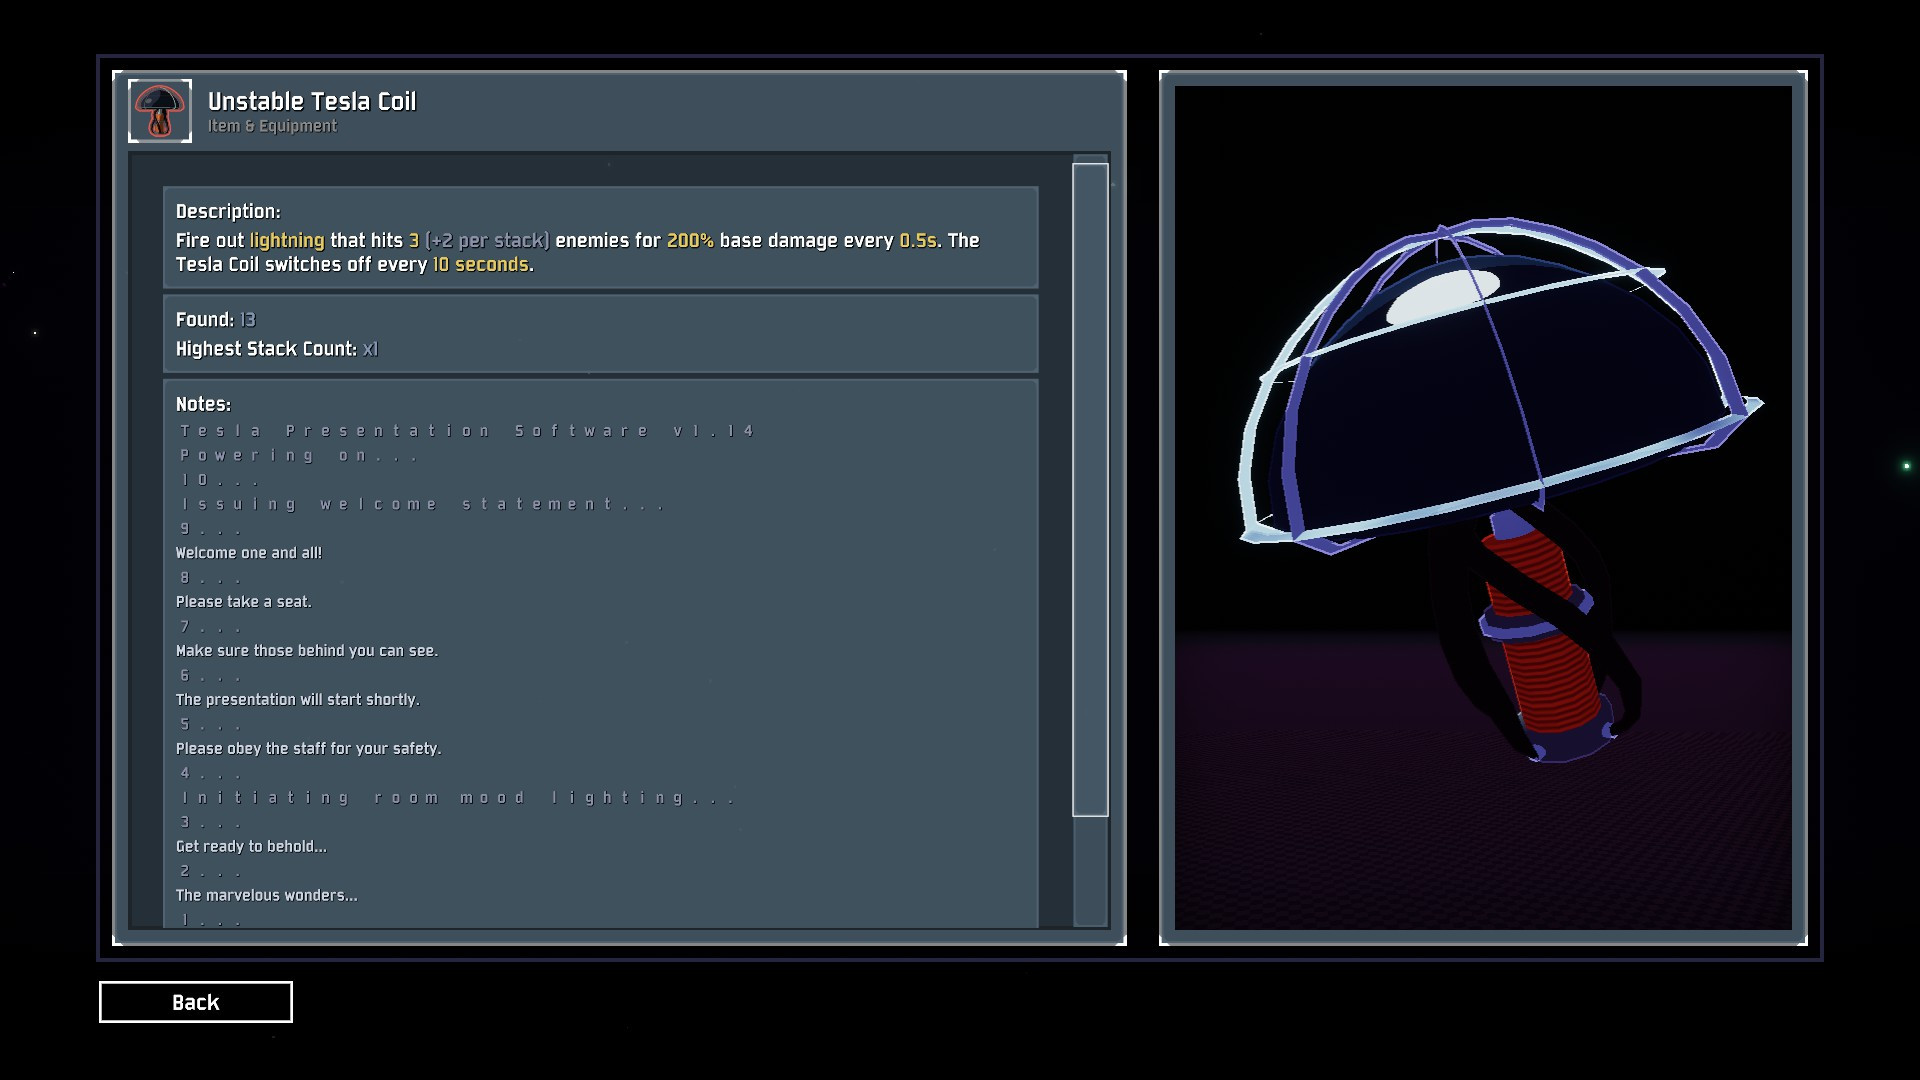Screen dimensions: 1920x1080
Task: Click the empty scrollbar track below the thumb
Action: click(1090, 870)
